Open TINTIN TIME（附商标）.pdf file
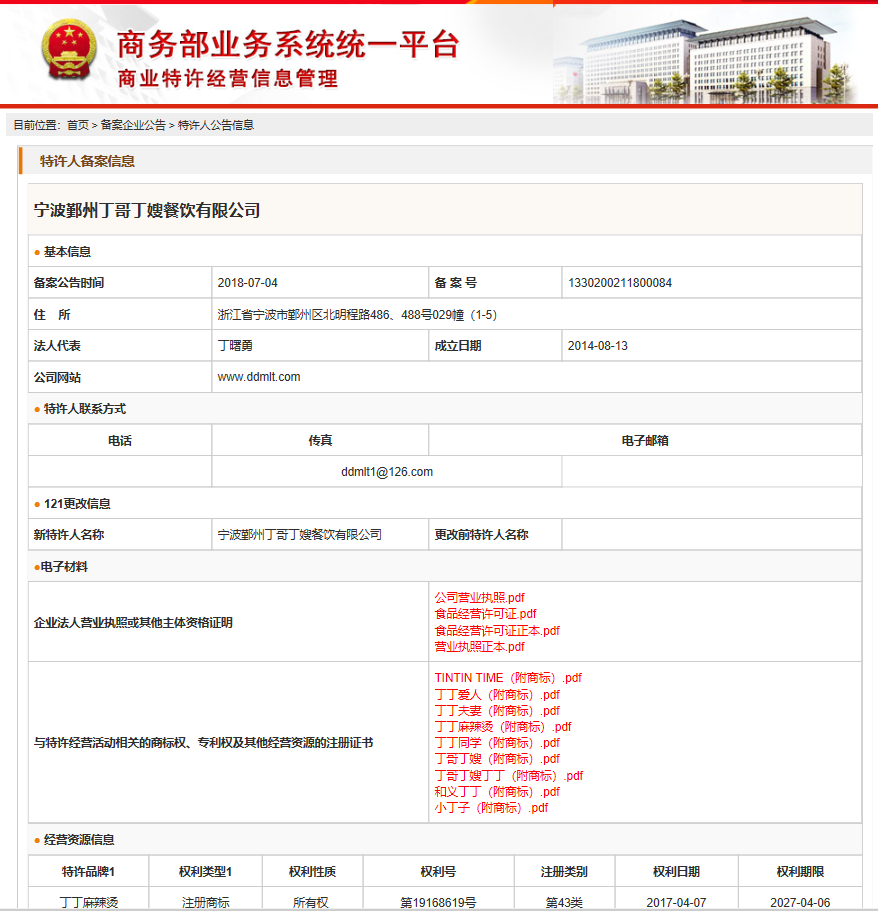This screenshot has height=911, width=878. coord(508,678)
